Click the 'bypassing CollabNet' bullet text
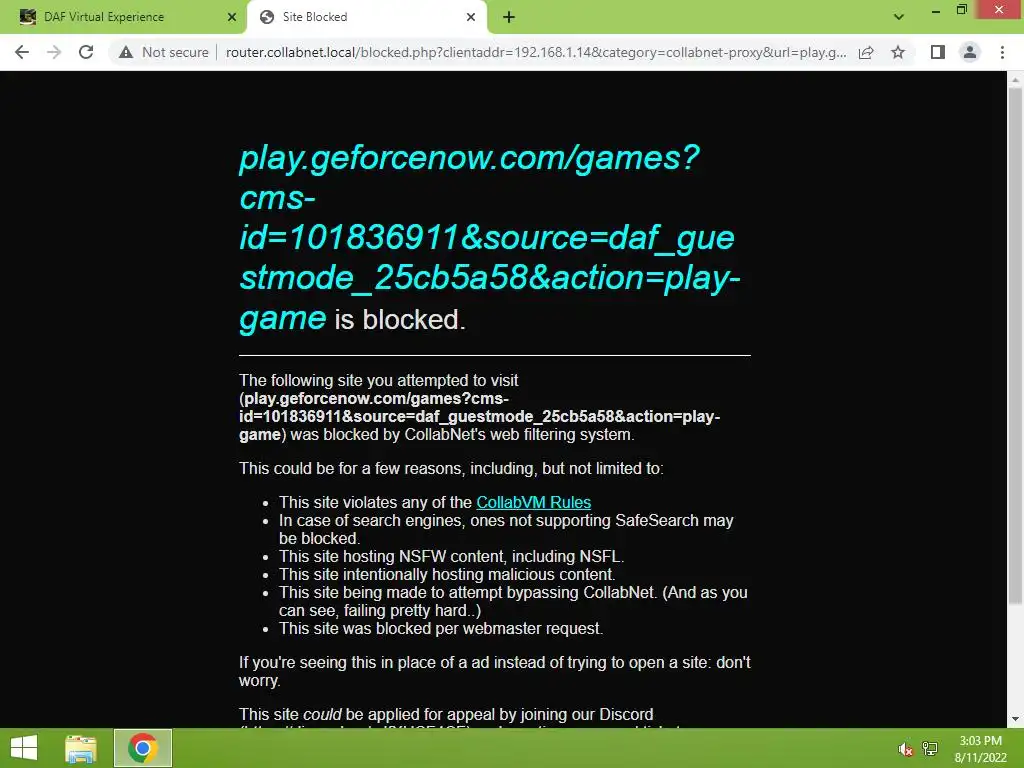1024x768 pixels. [x=513, y=601]
